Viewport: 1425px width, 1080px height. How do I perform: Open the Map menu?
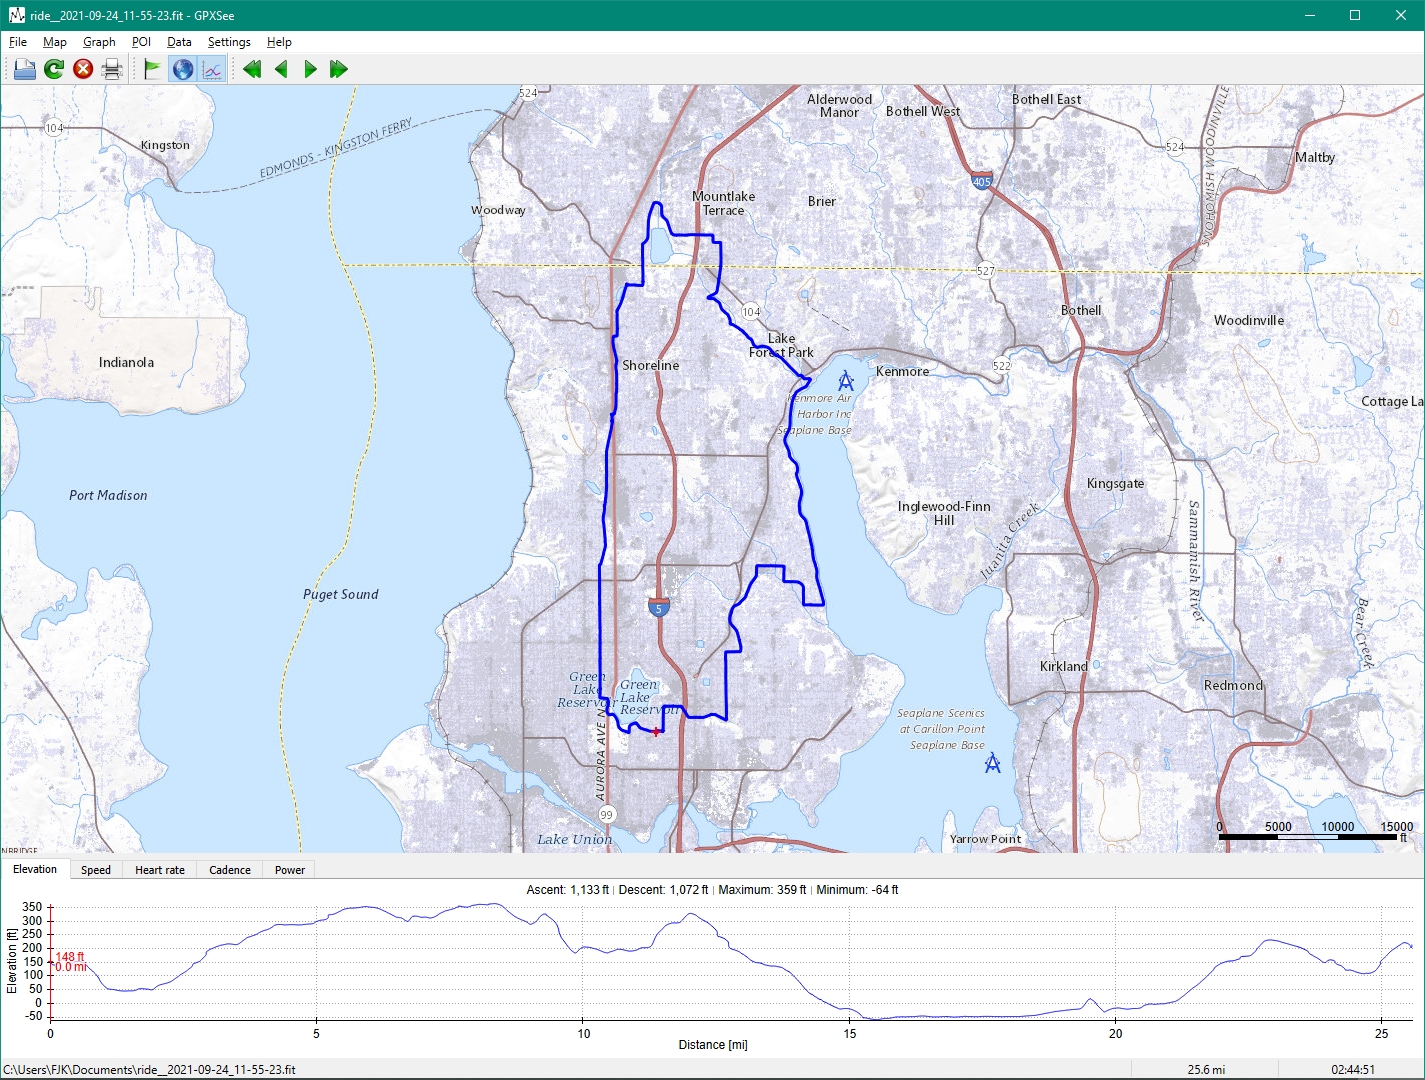54,42
